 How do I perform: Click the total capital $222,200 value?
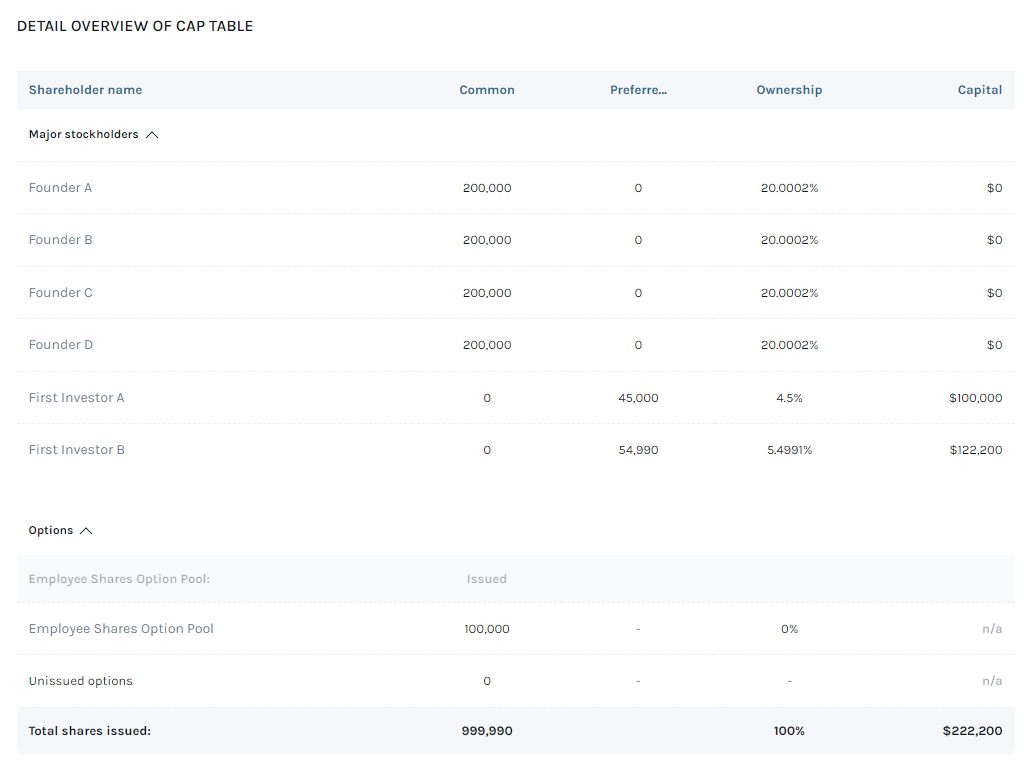(971, 731)
